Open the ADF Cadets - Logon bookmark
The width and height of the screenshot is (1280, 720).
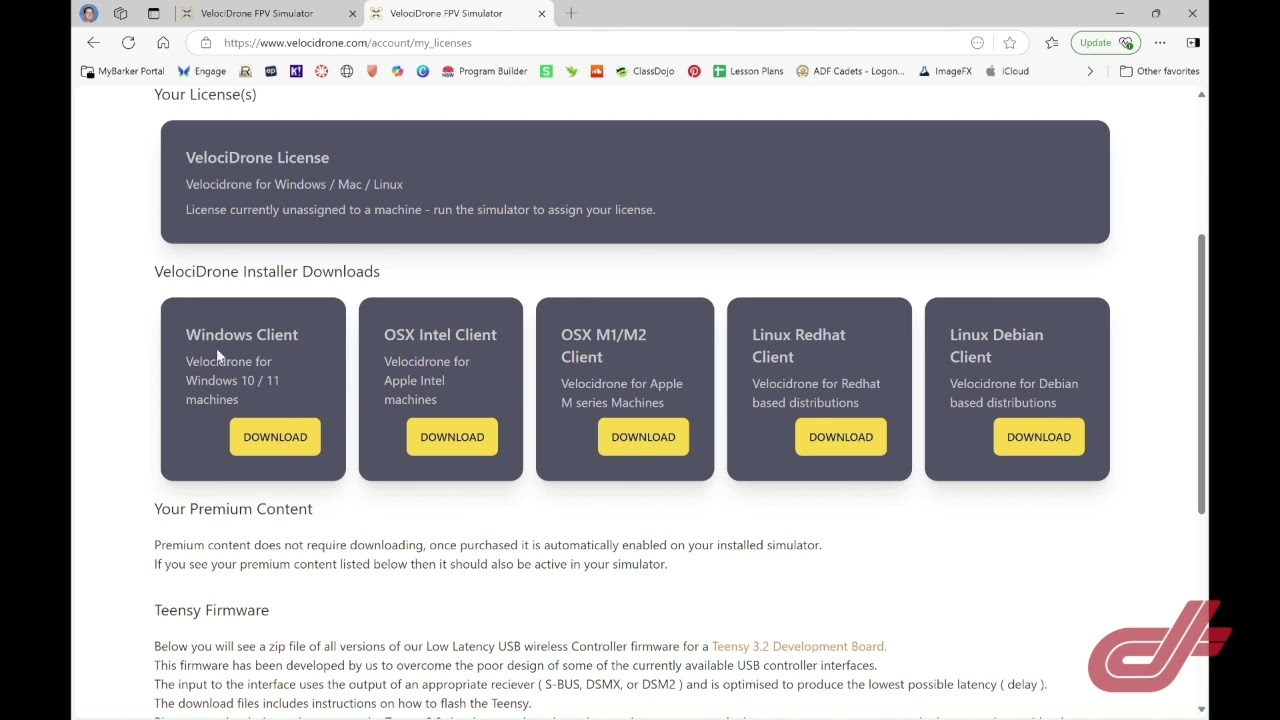(850, 71)
